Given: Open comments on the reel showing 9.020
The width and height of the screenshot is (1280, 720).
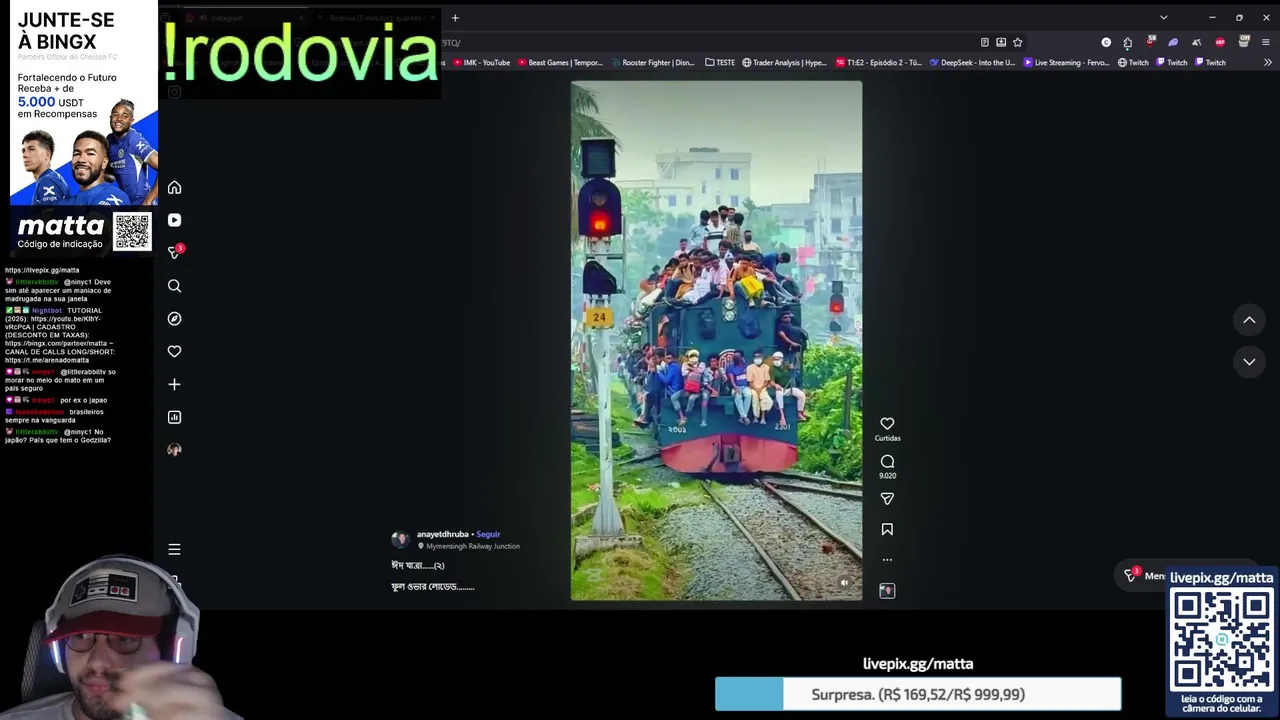Looking at the screenshot, I should [x=887, y=462].
